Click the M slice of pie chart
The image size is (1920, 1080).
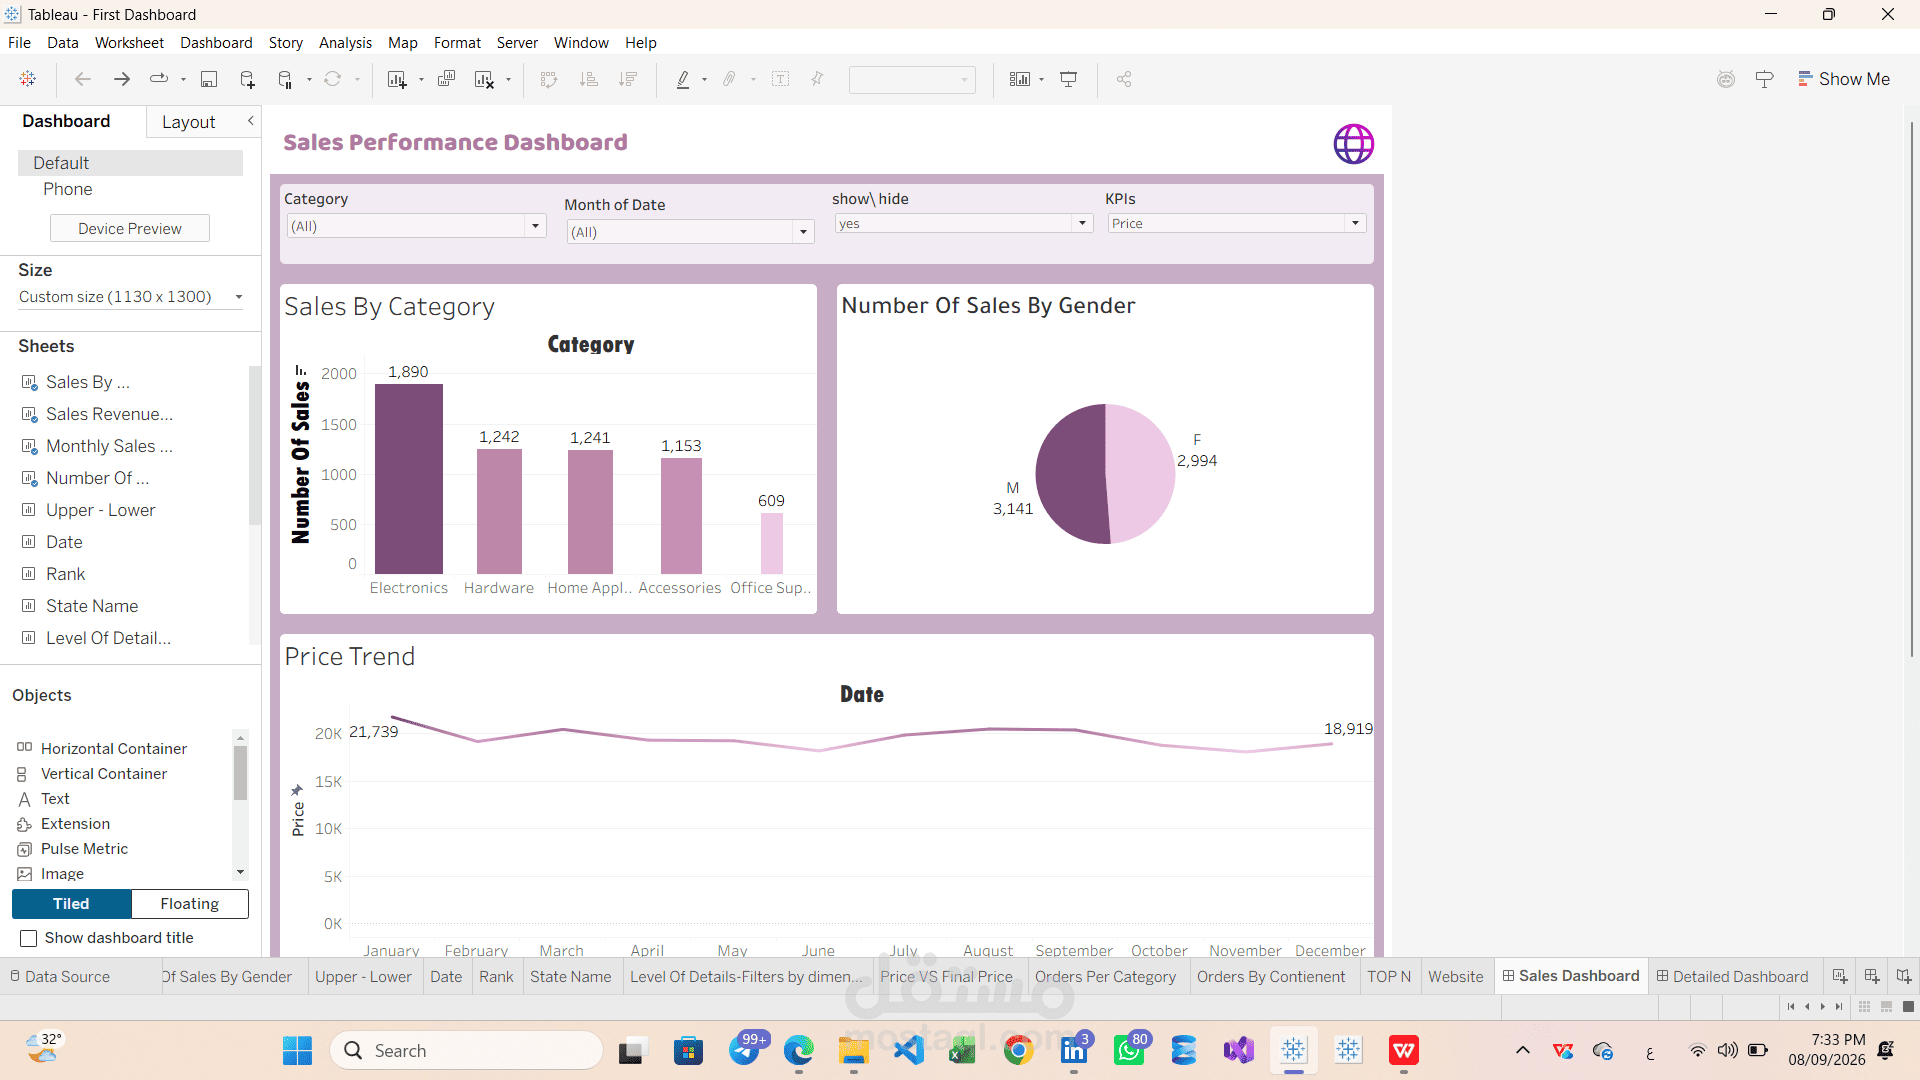[1068, 474]
